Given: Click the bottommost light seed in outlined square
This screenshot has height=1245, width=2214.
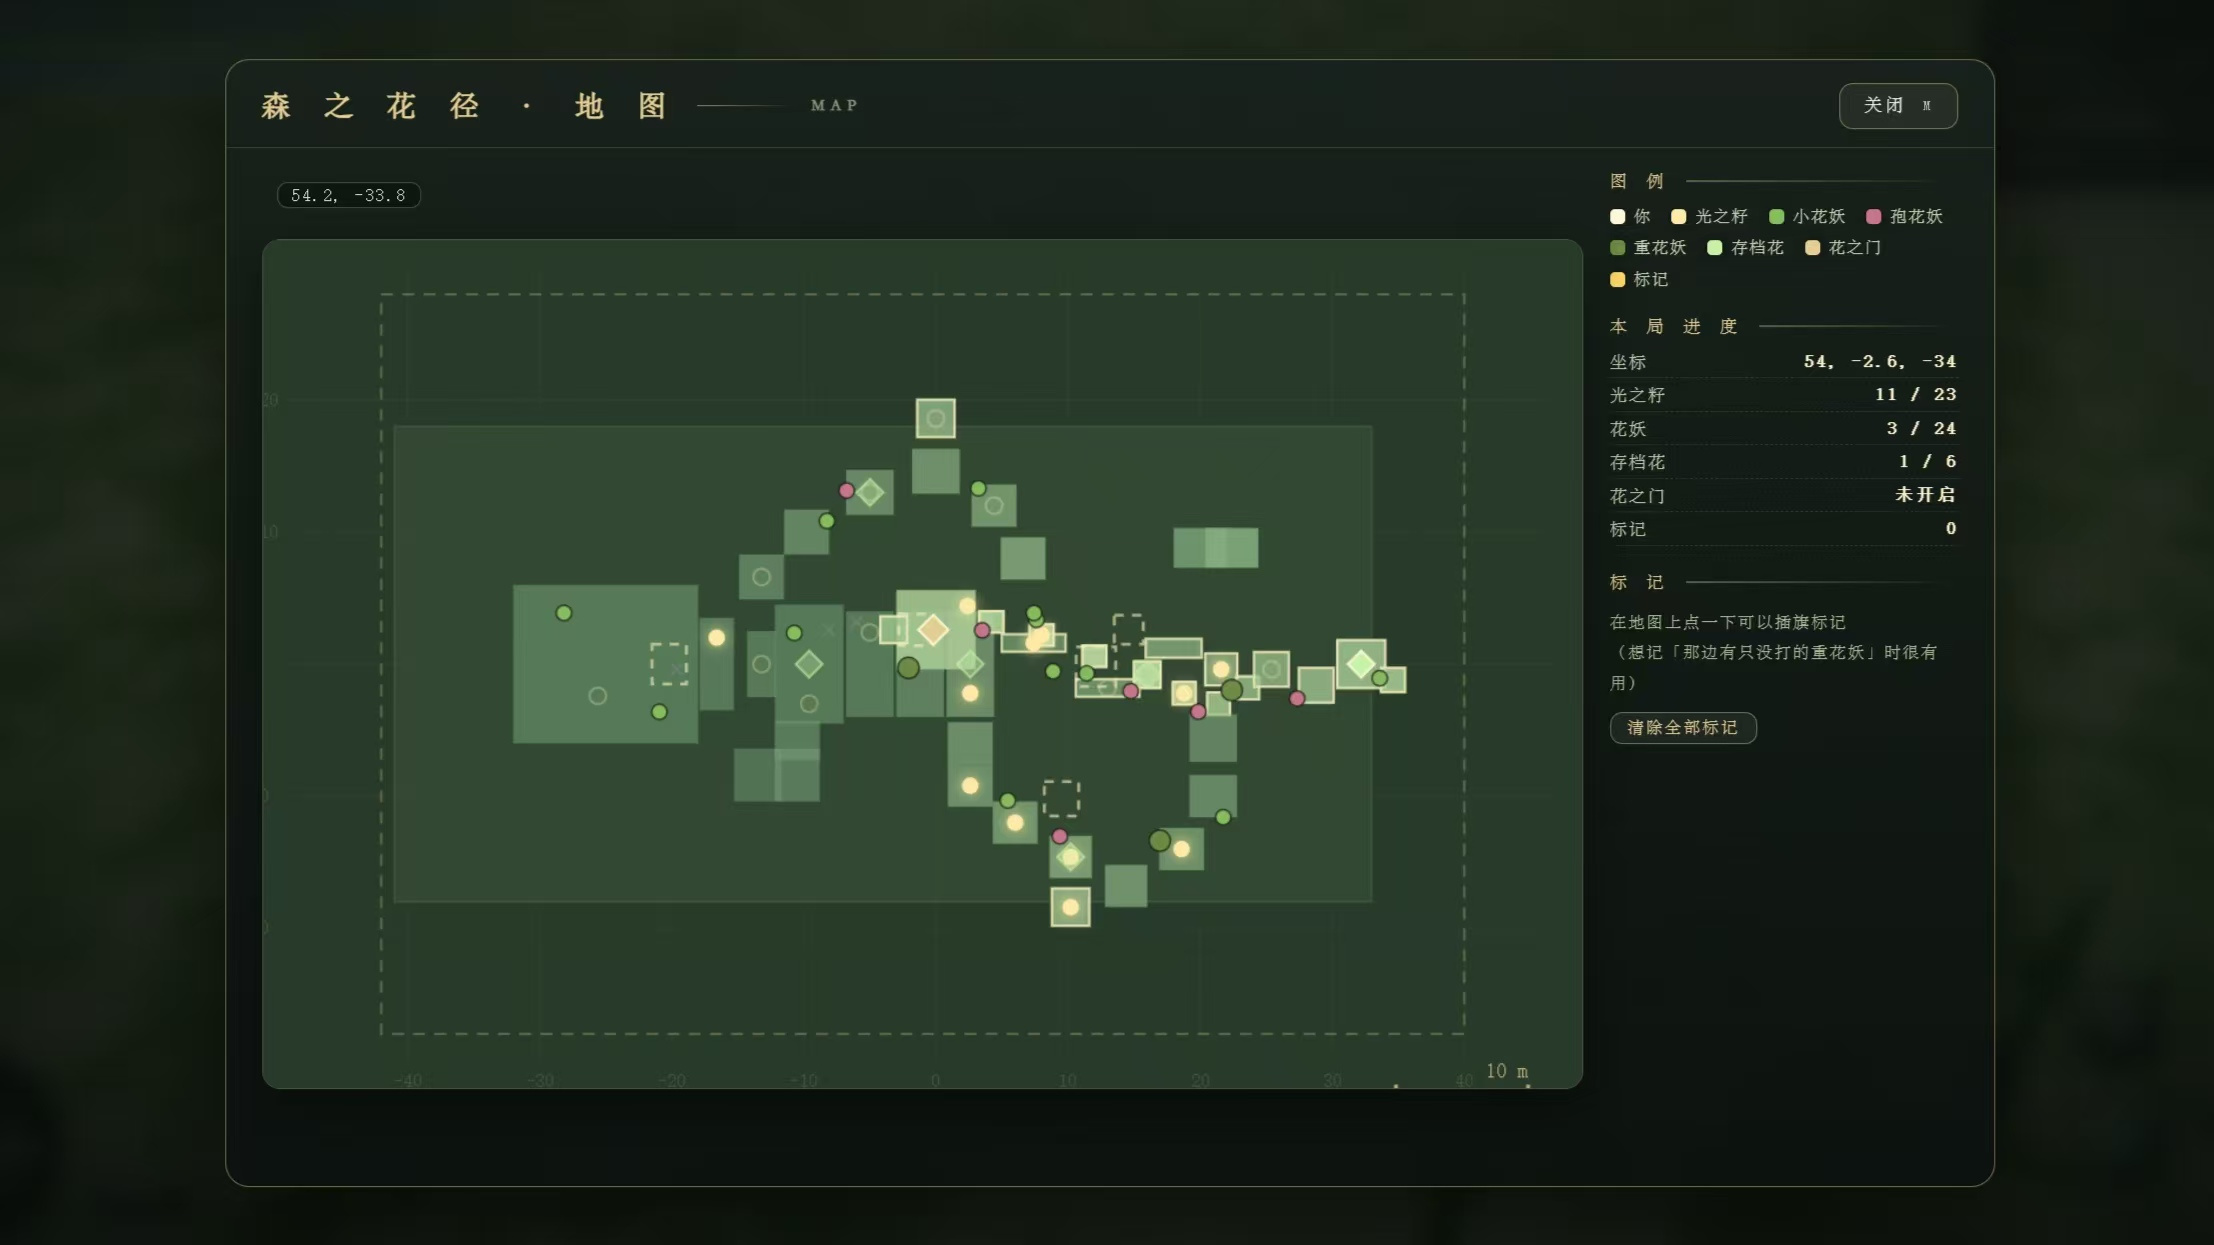Looking at the screenshot, I should click(x=1070, y=907).
